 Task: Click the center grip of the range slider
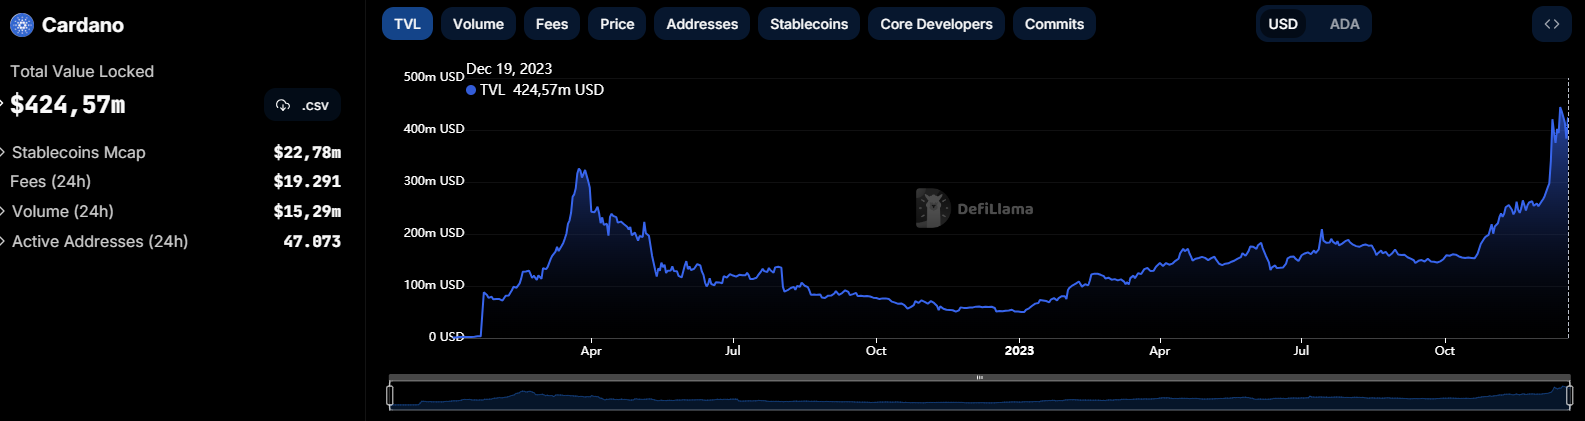(980, 378)
